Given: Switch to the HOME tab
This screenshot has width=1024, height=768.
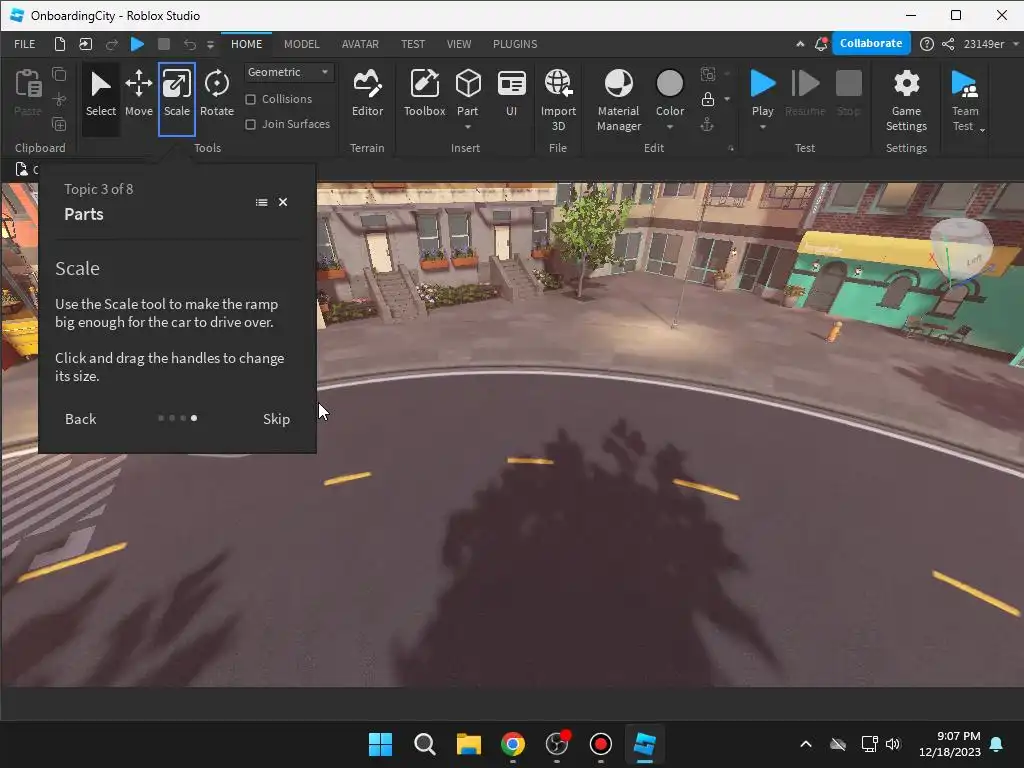Looking at the screenshot, I should 246,44.
